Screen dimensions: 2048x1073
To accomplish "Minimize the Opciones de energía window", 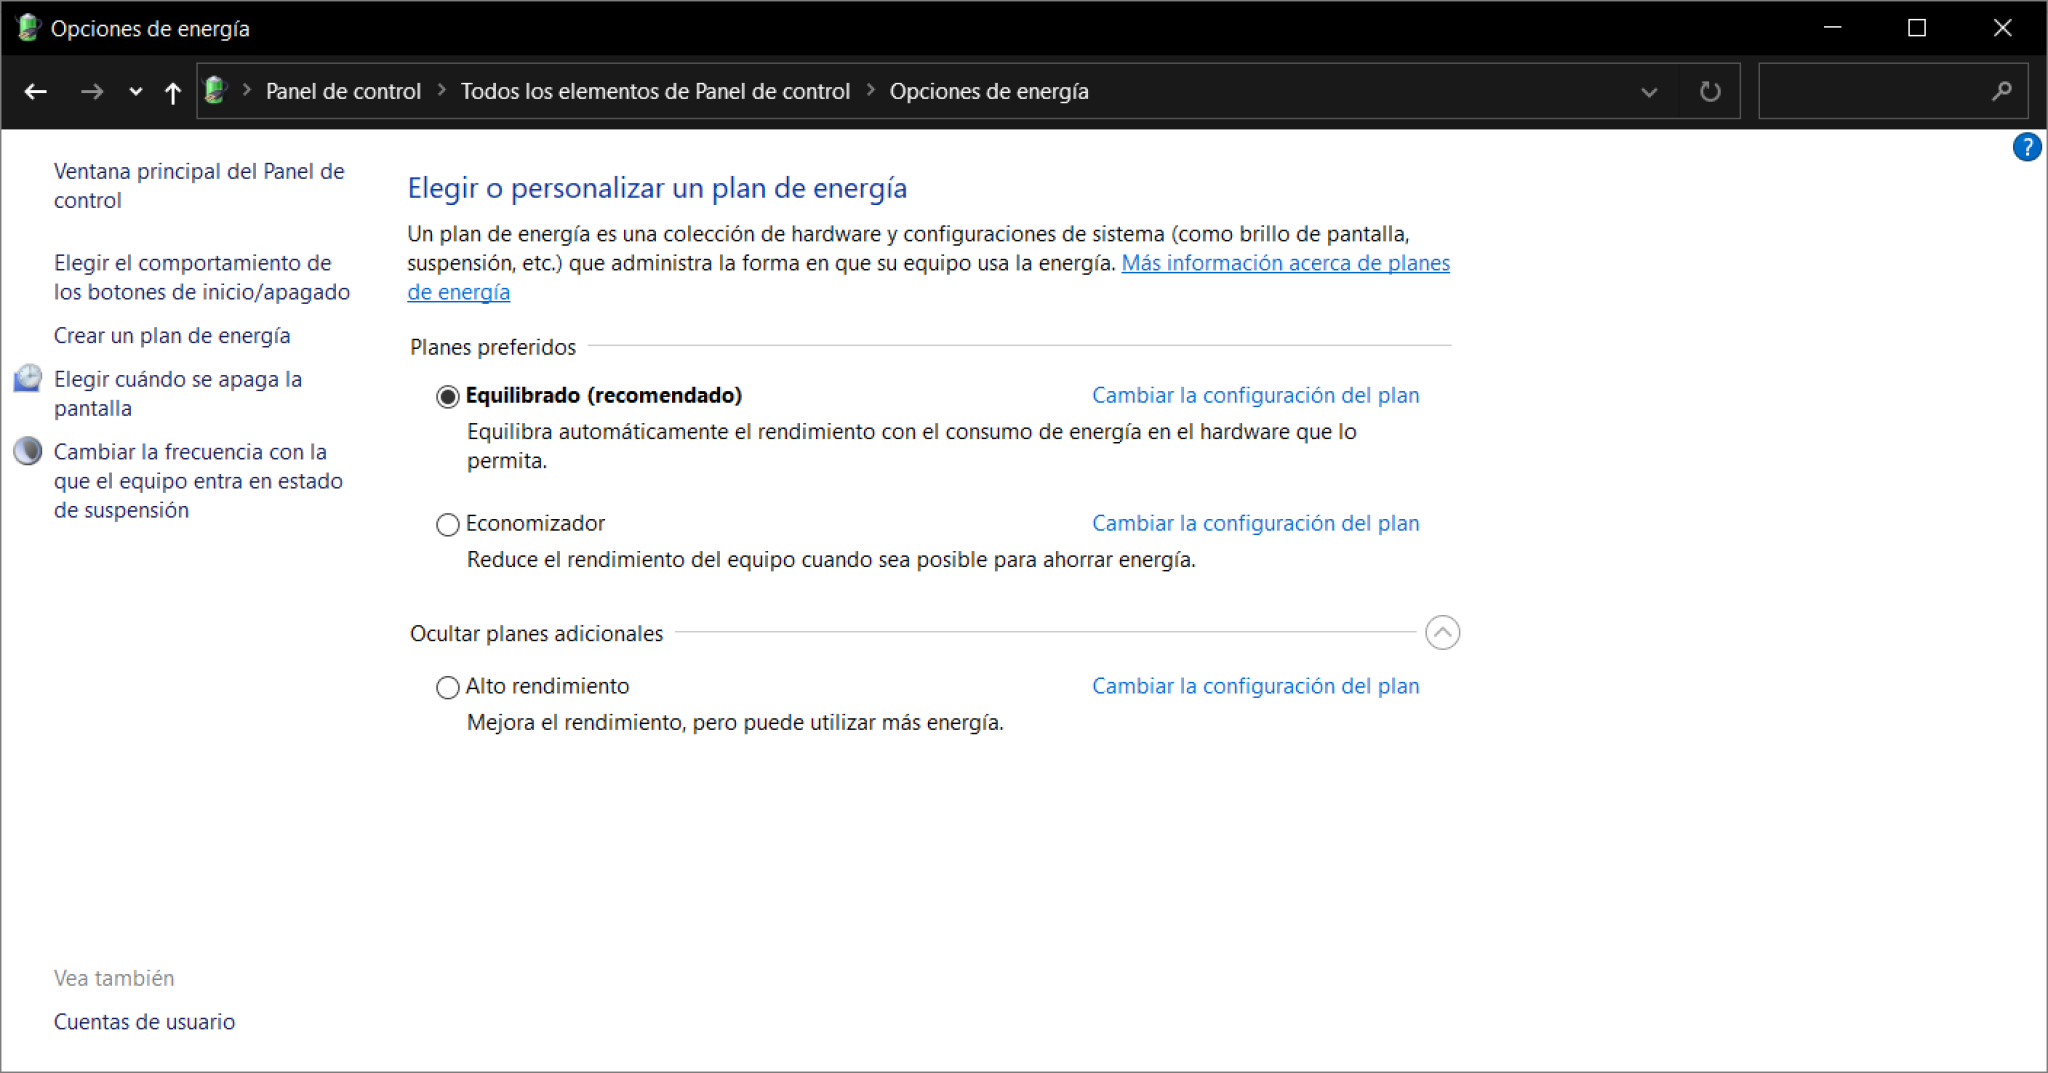I will coord(1832,28).
